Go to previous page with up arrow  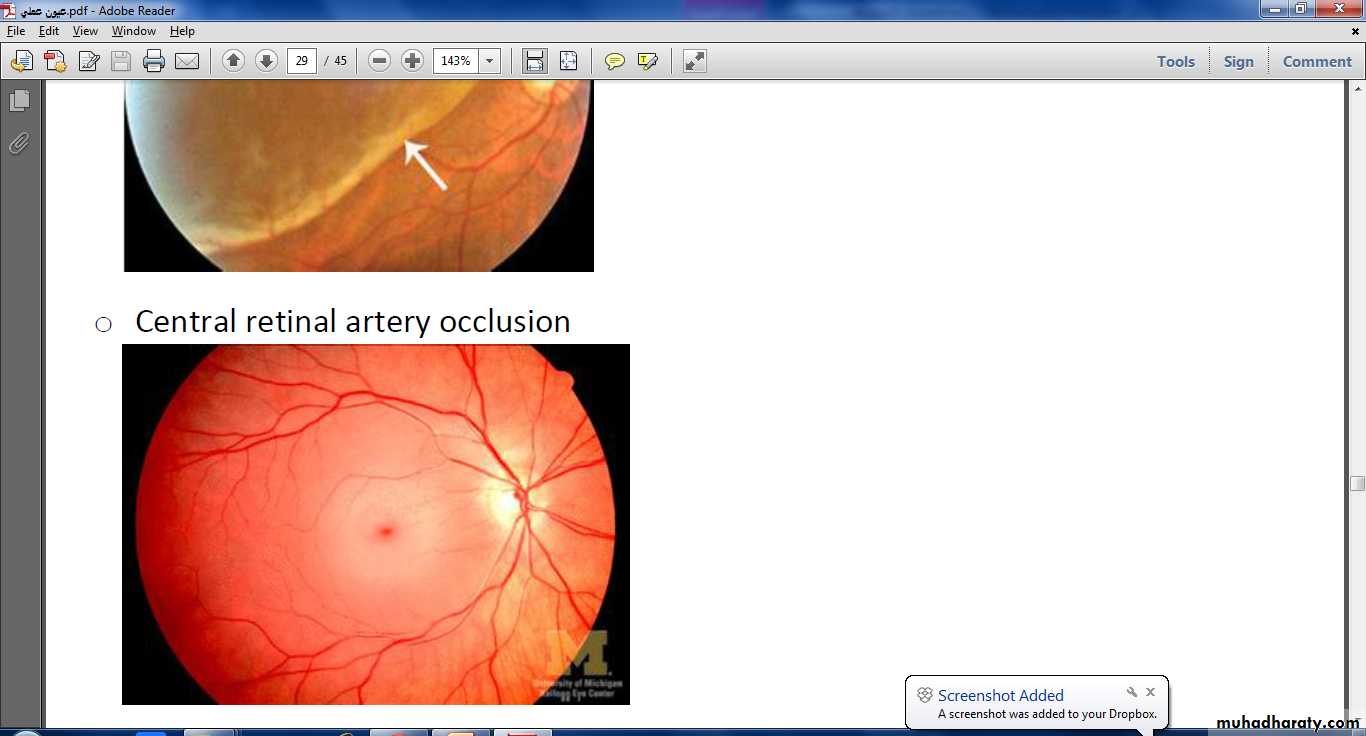233,61
